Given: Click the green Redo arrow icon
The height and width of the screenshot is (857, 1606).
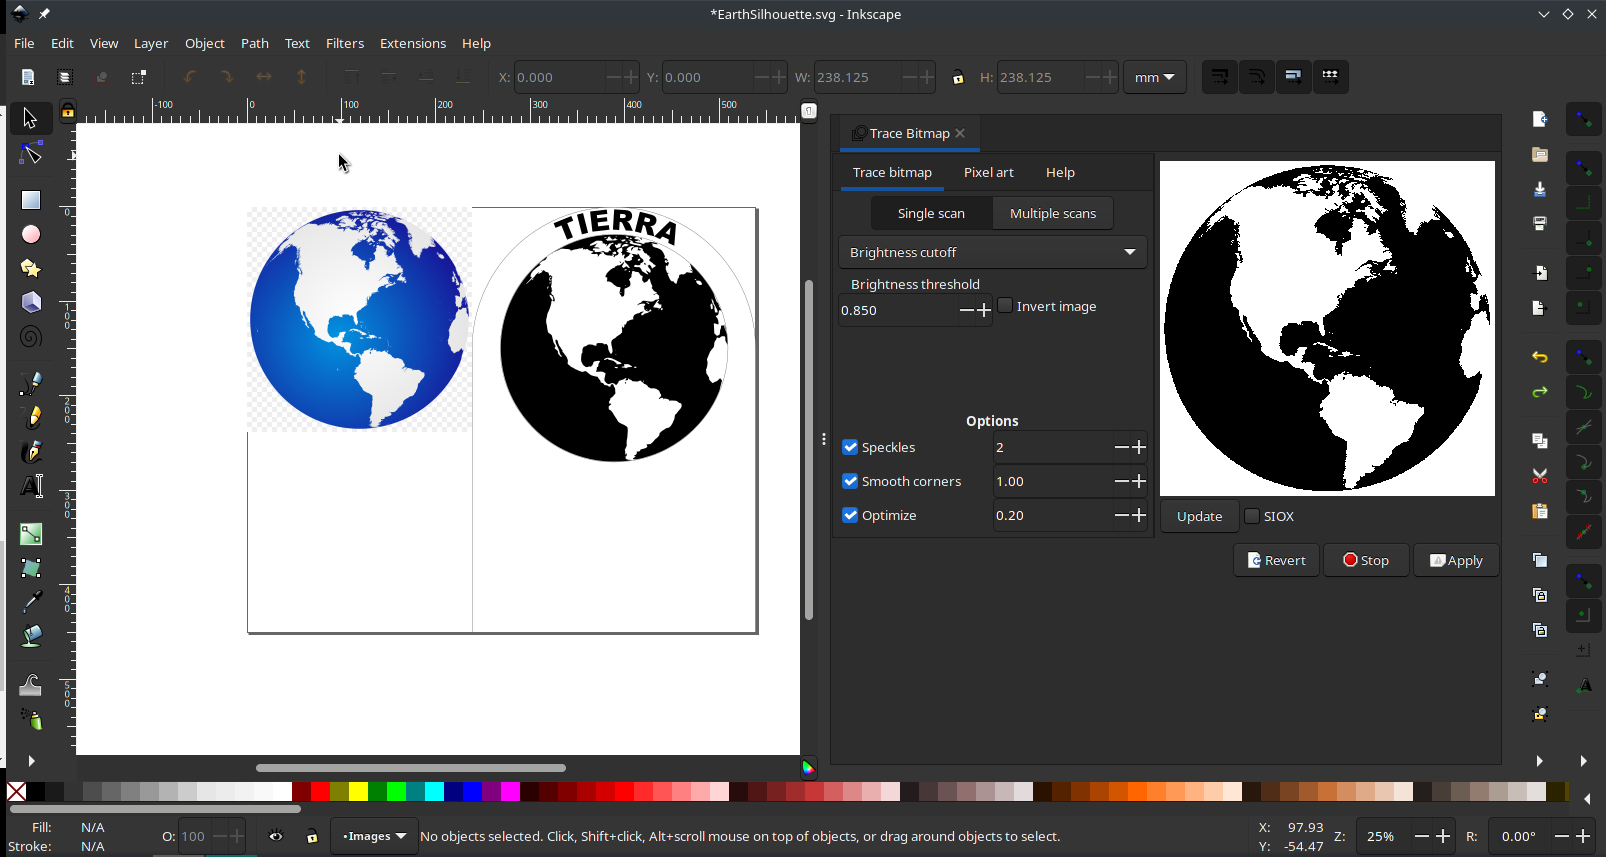Looking at the screenshot, I should pyautogui.click(x=1540, y=392).
